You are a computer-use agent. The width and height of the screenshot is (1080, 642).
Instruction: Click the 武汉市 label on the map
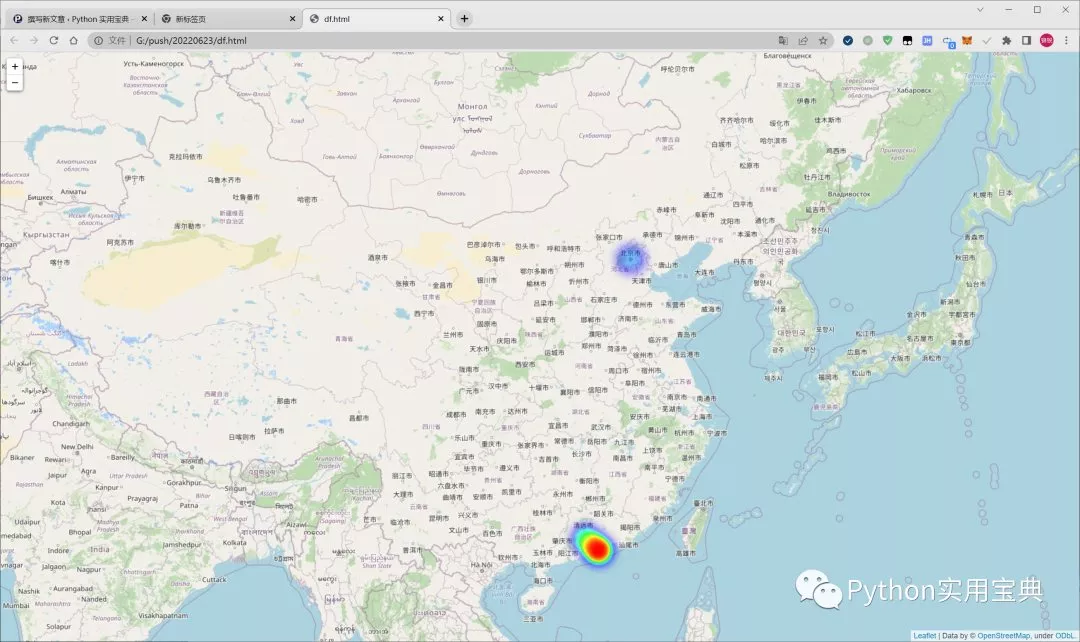pyautogui.click(x=601, y=427)
